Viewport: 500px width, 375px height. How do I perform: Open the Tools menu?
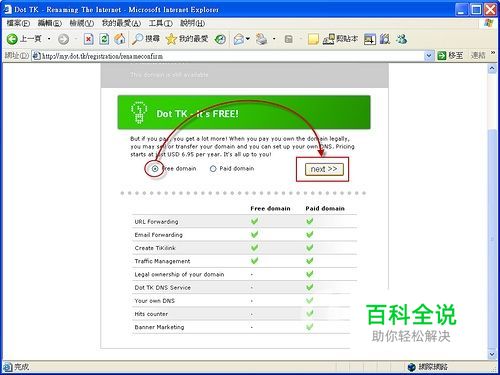(x=160, y=23)
